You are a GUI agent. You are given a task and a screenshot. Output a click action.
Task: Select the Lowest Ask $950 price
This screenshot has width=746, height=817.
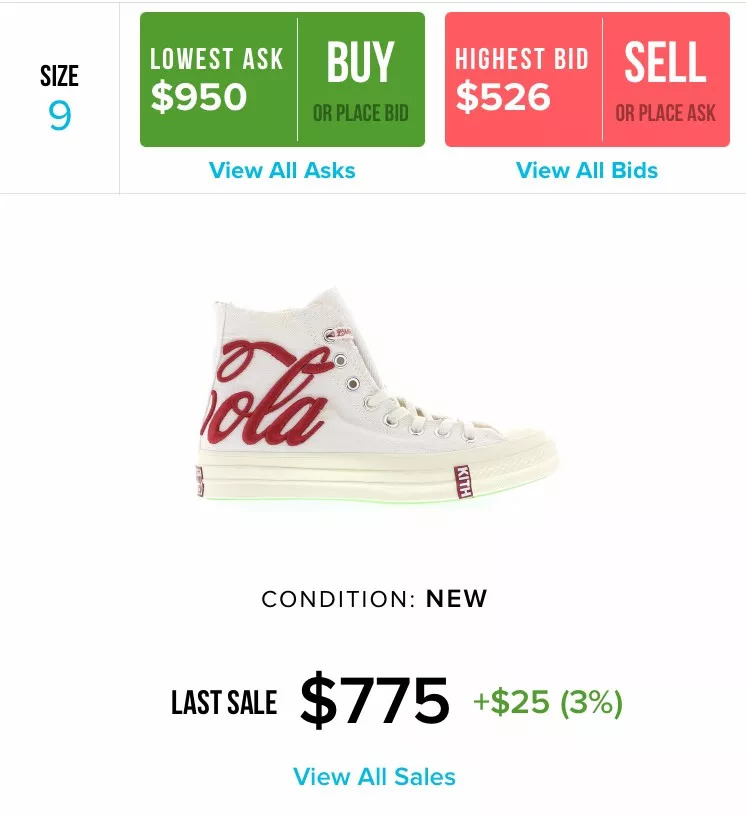click(x=199, y=97)
